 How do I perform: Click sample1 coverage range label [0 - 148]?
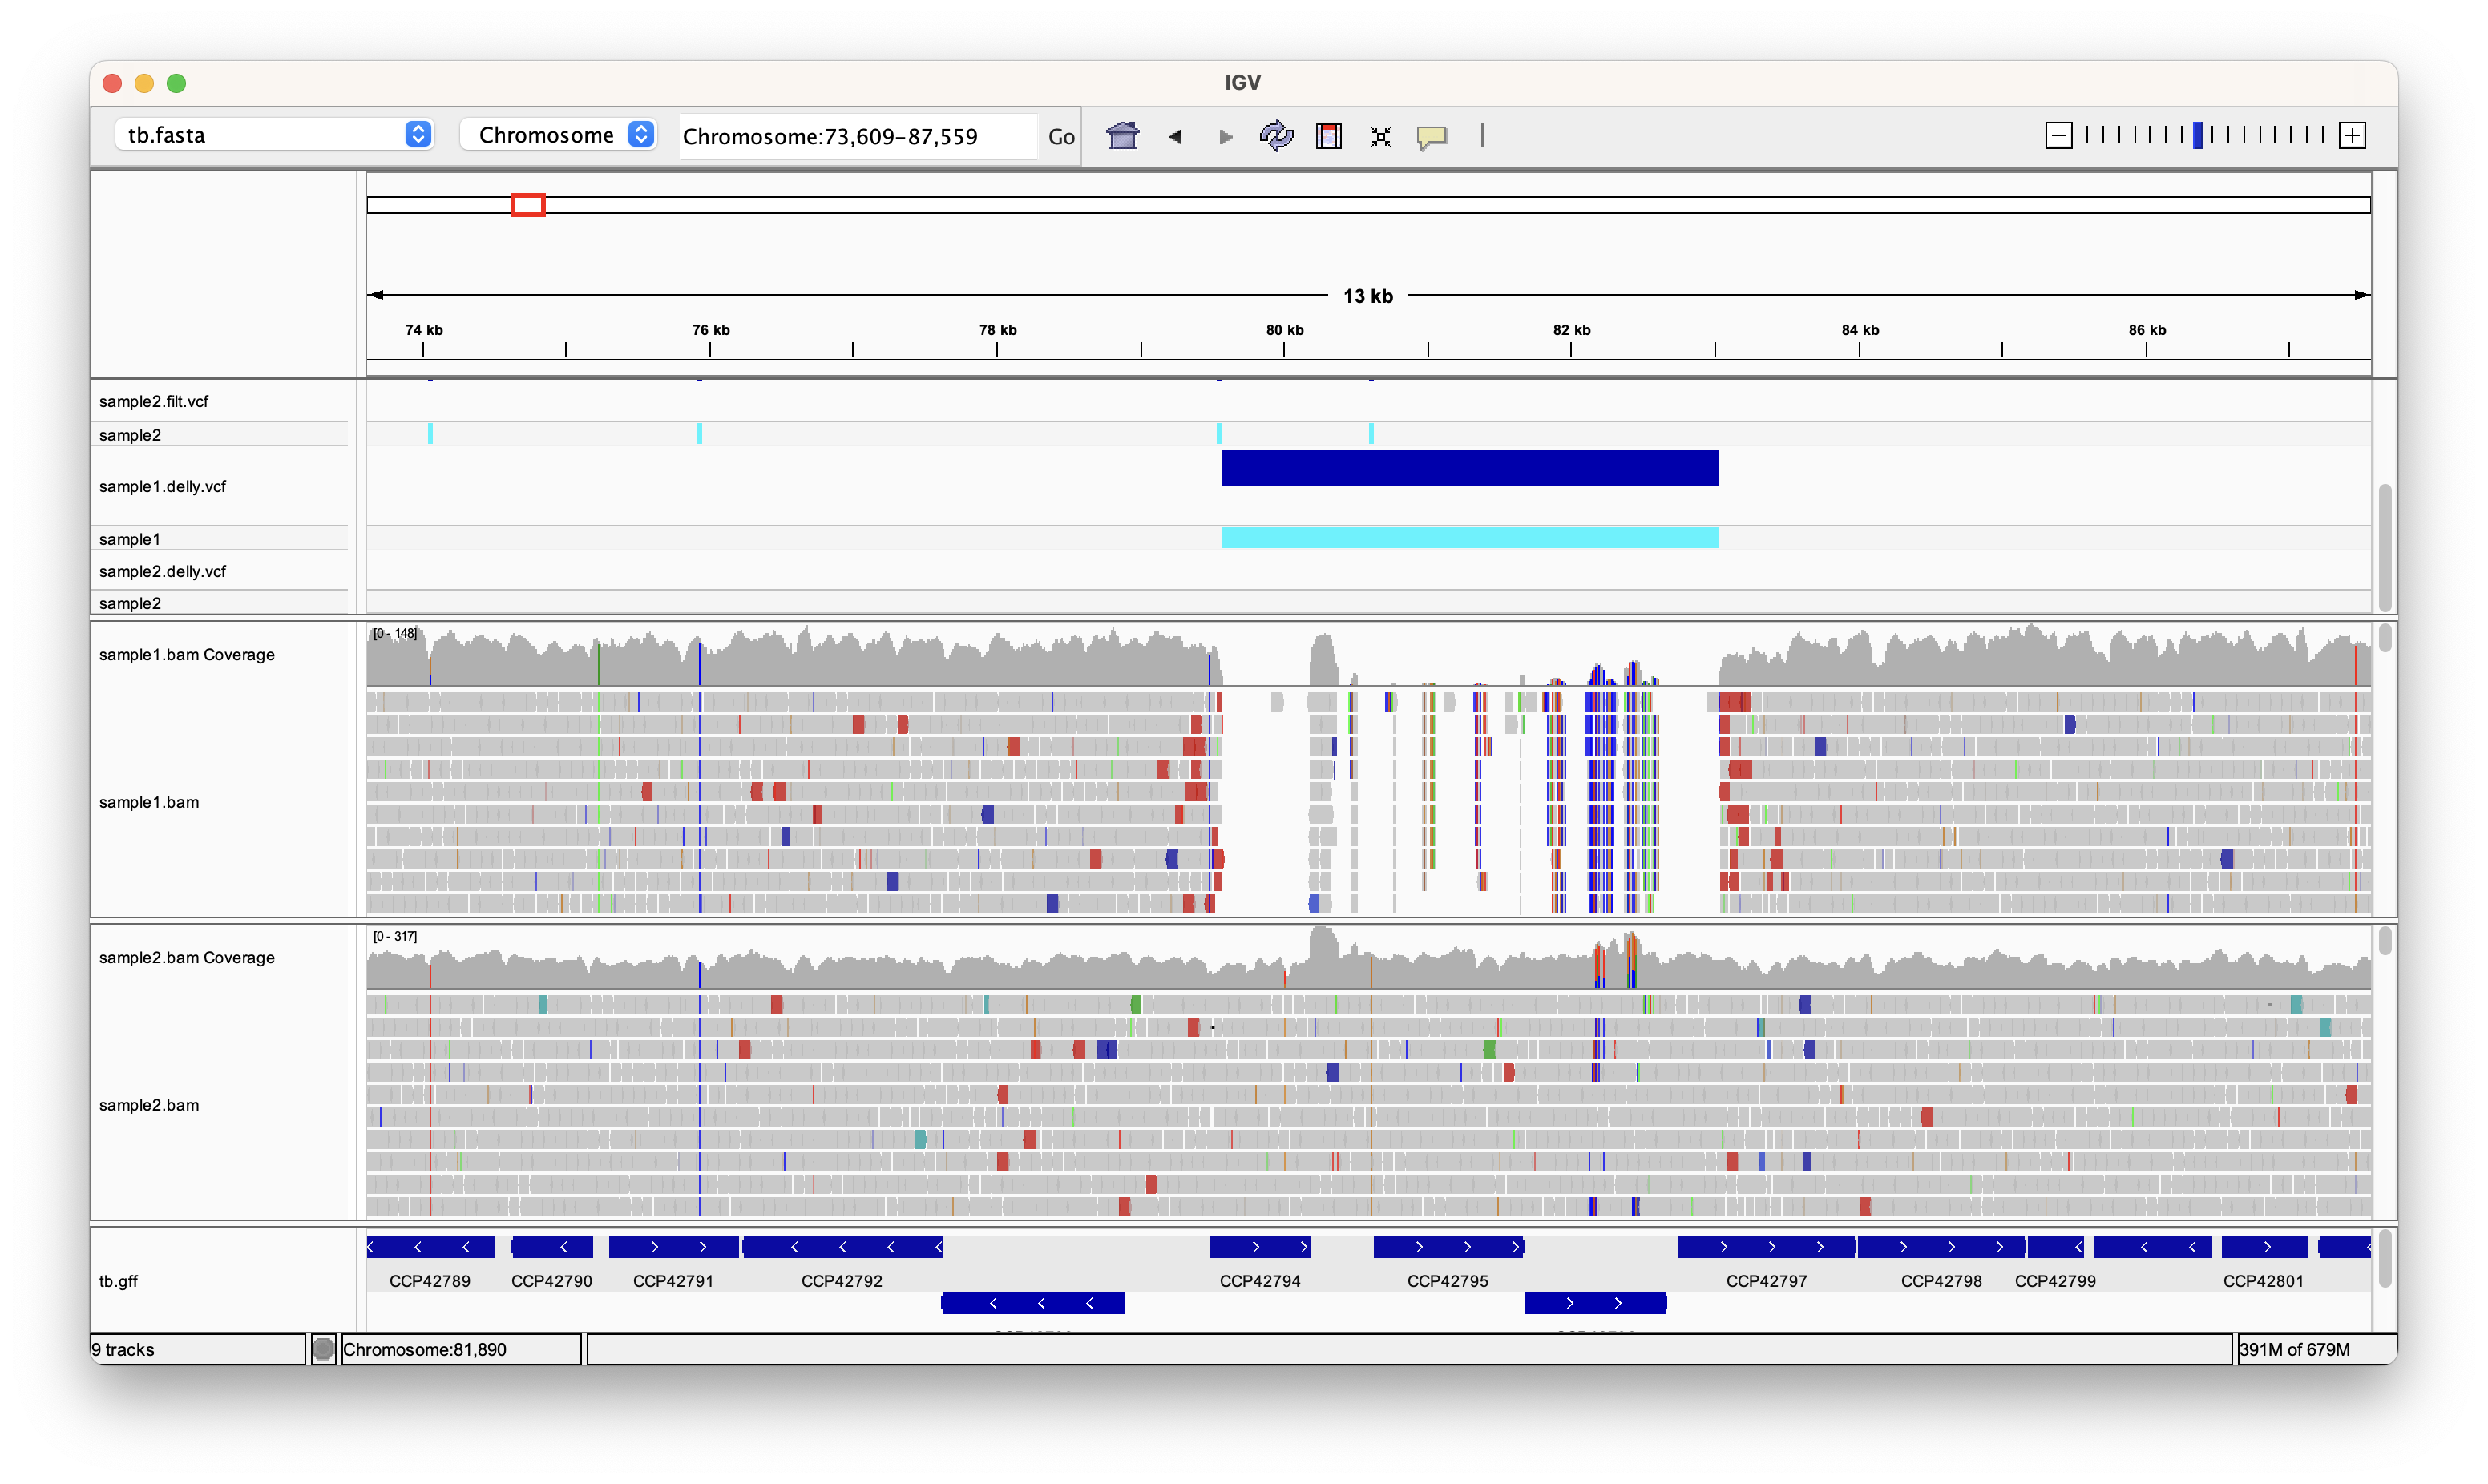pyautogui.click(x=395, y=633)
